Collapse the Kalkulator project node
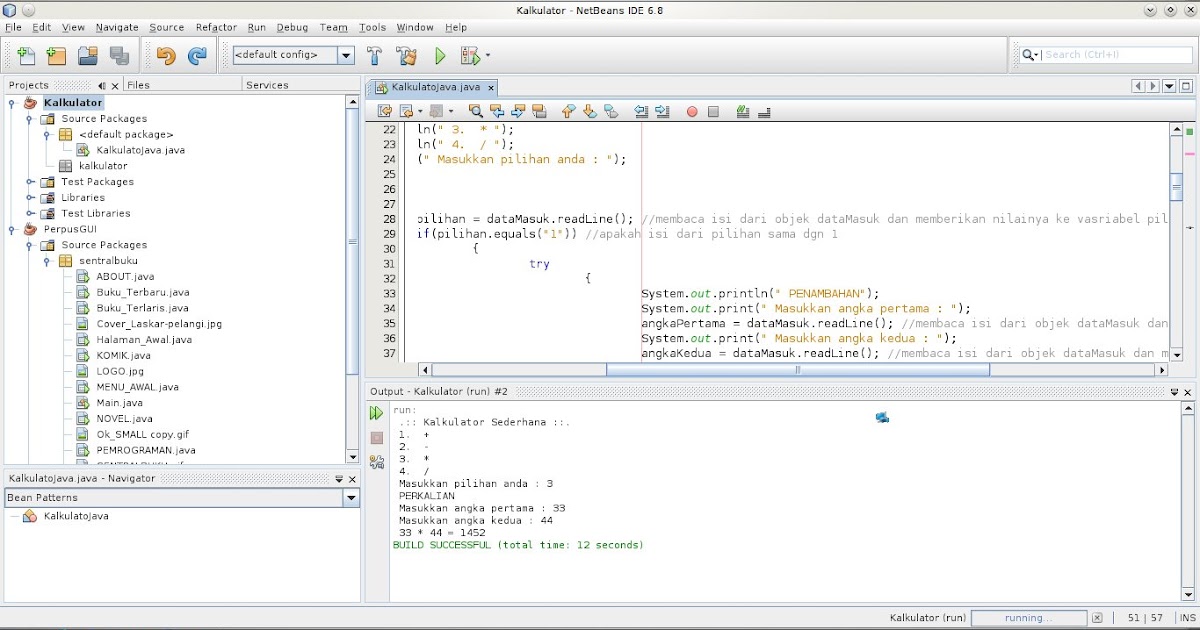The image size is (1200, 630). click(x=12, y=103)
